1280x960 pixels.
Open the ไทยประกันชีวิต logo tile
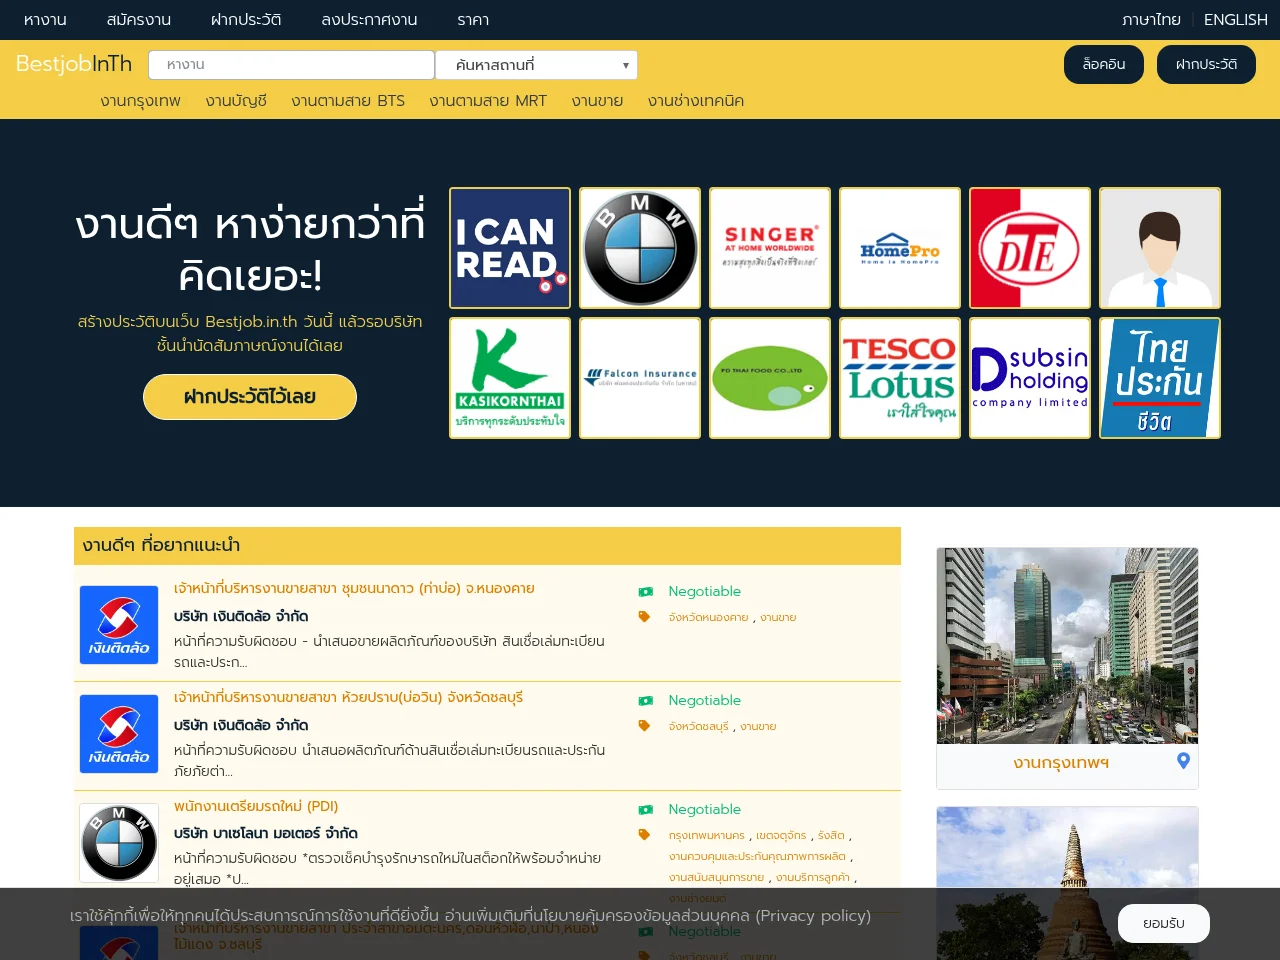(1160, 378)
